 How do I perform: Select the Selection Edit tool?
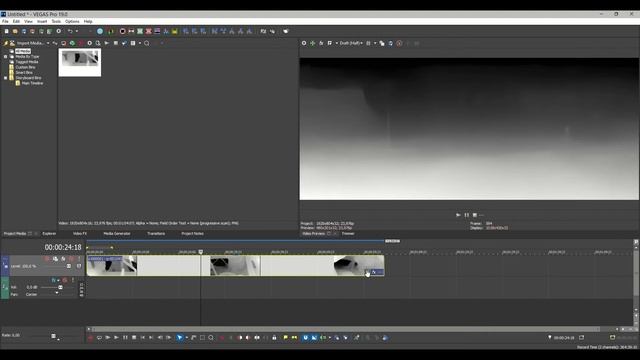(x=202, y=338)
